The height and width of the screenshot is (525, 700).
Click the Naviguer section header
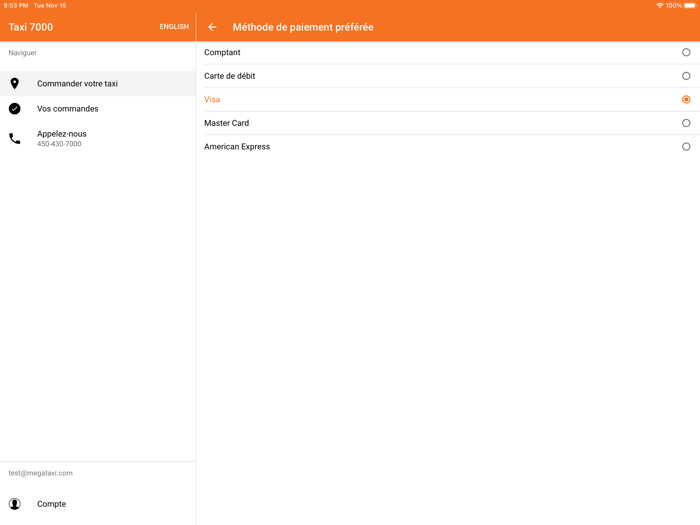coord(23,53)
